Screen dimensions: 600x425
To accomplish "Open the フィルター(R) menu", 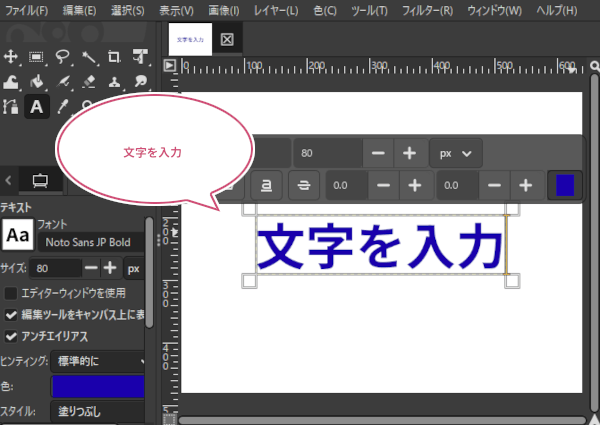I will click(x=427, y=10).
